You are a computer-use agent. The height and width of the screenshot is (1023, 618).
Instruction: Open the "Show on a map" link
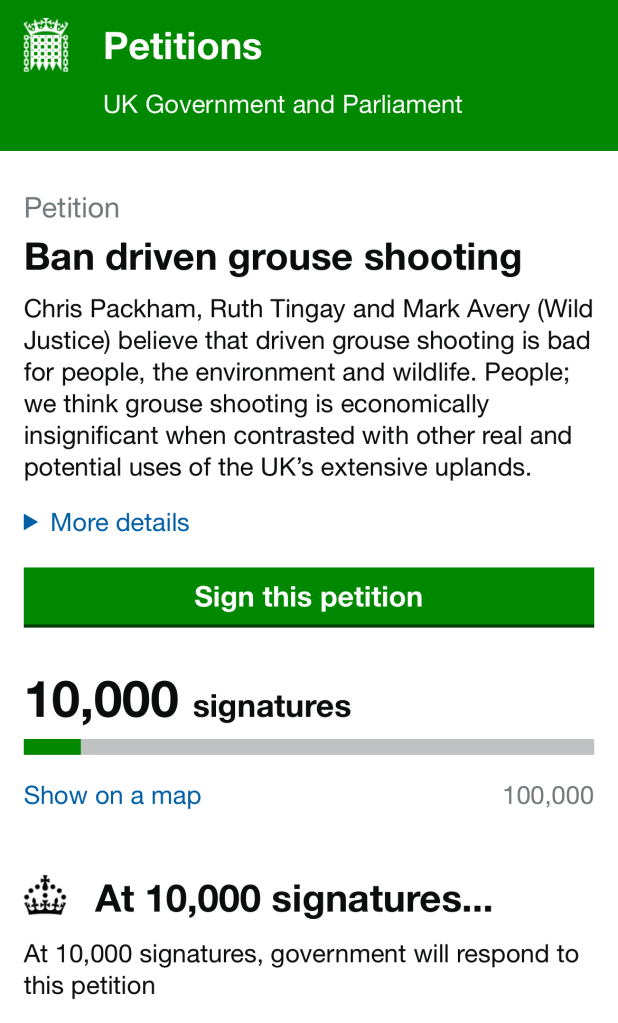tap(112, 796)
